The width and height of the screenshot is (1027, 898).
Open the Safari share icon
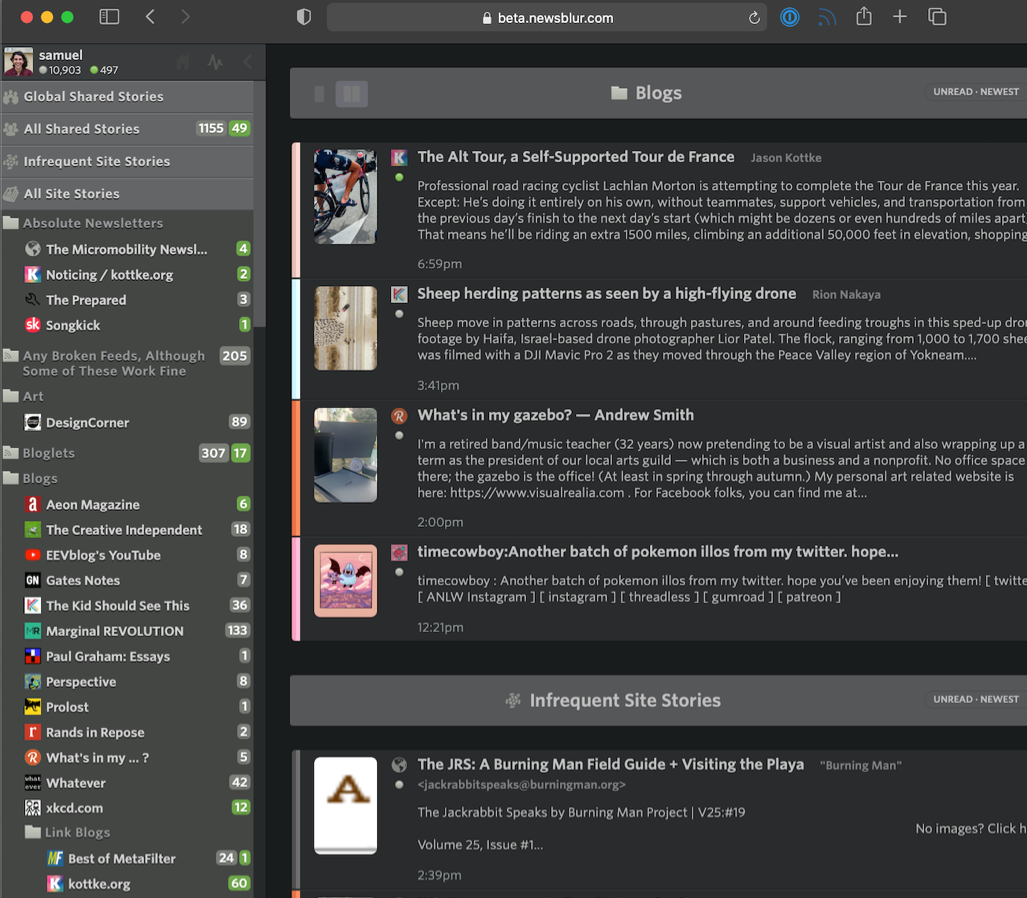pyautogui.click(x=864, y=17)
